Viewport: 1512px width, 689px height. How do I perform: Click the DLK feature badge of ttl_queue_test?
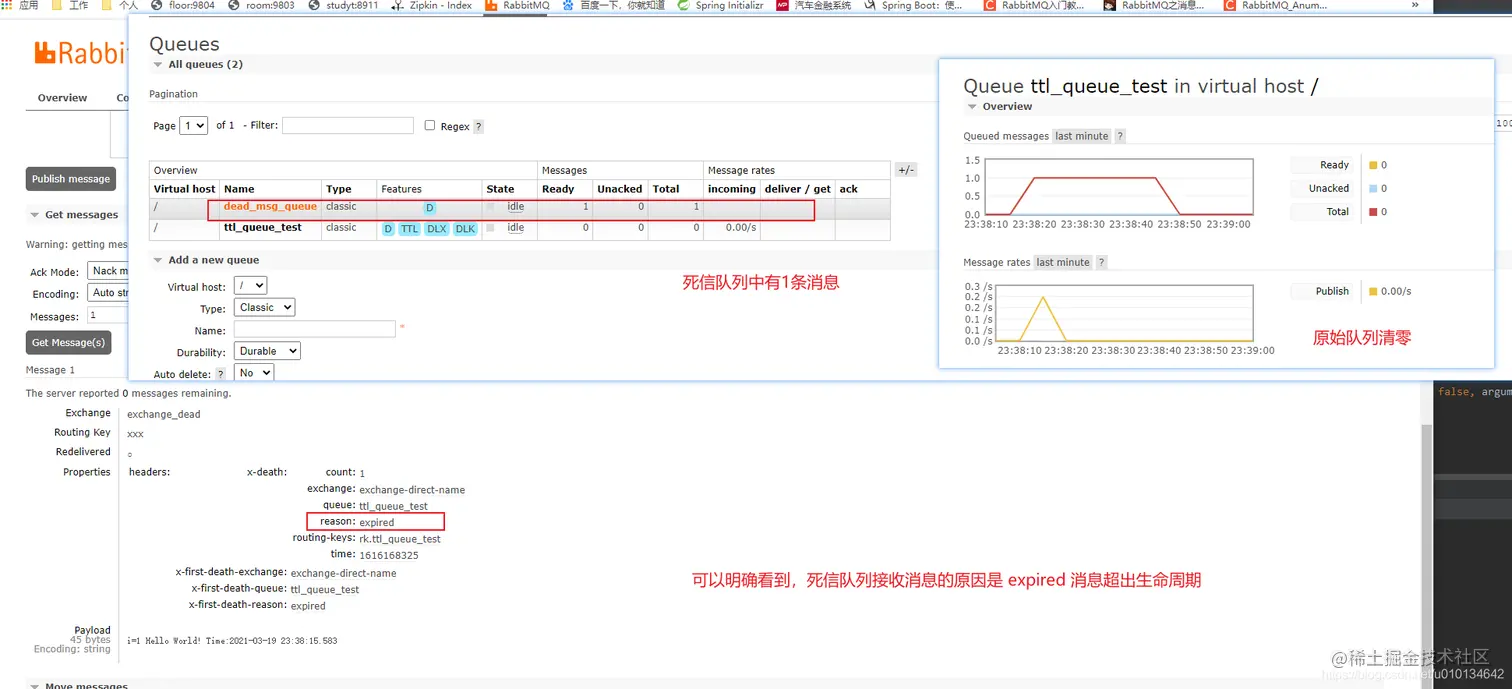(465, 229)
